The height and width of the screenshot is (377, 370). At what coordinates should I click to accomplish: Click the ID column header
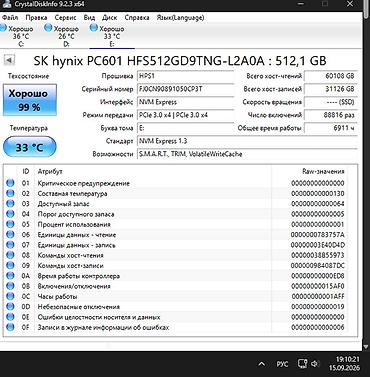click(26, 171)
